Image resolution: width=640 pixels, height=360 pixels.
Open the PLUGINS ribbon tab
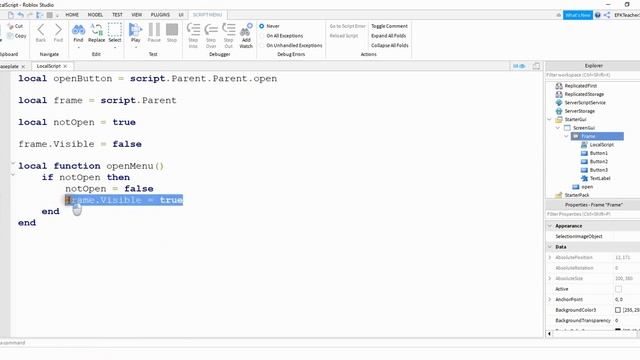[x=160, y=15]
